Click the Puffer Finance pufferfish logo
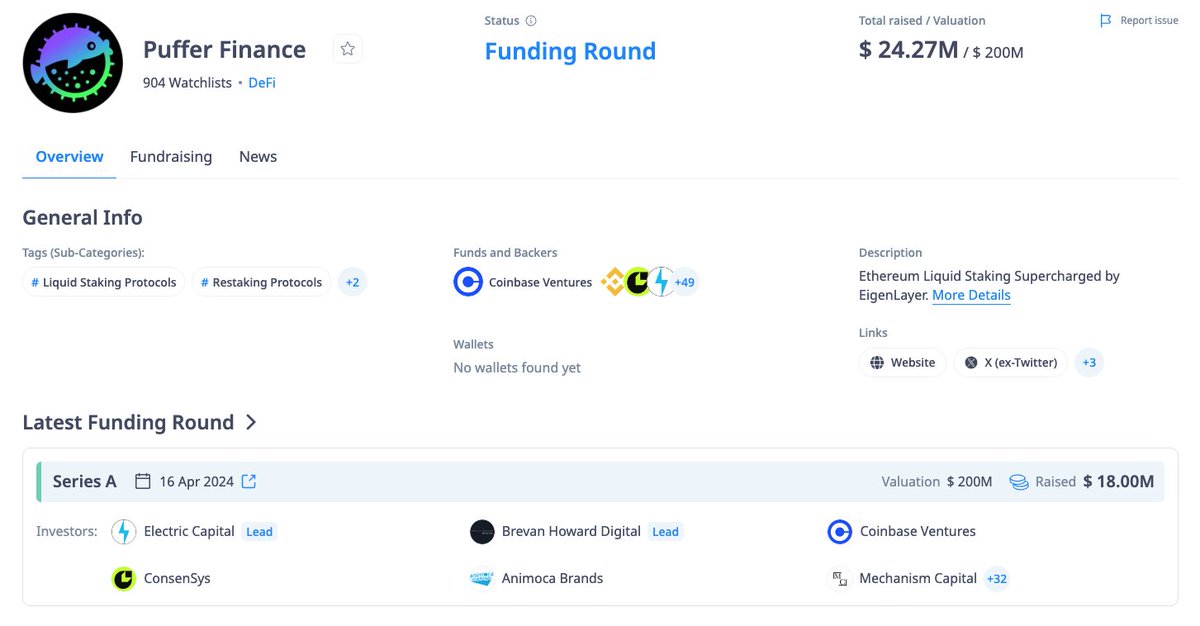This screenshot has height=626, width=1200. 73,63
